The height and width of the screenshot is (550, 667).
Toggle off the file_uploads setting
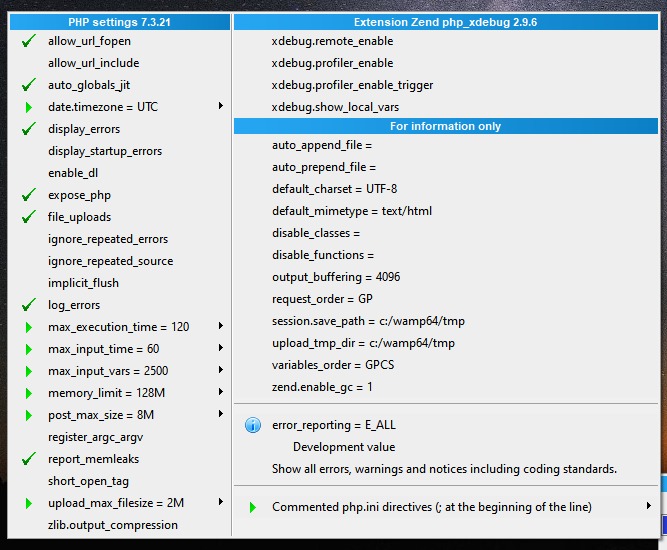[79, 217]
